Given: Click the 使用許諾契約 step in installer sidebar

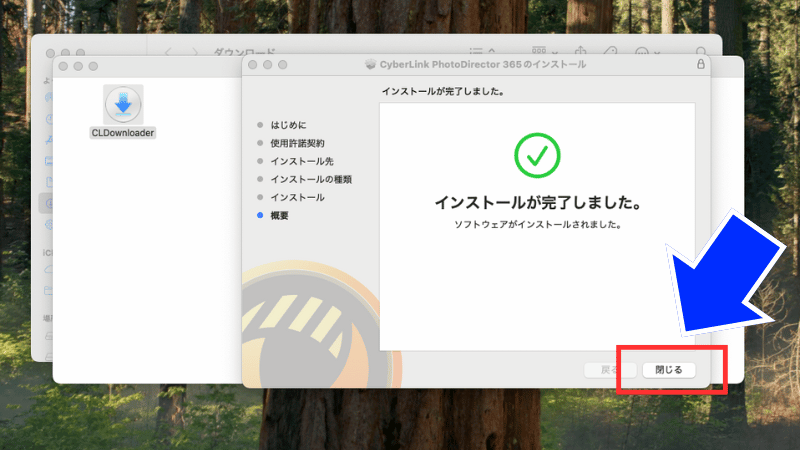Looking at the screenshot, I should 297,143.
